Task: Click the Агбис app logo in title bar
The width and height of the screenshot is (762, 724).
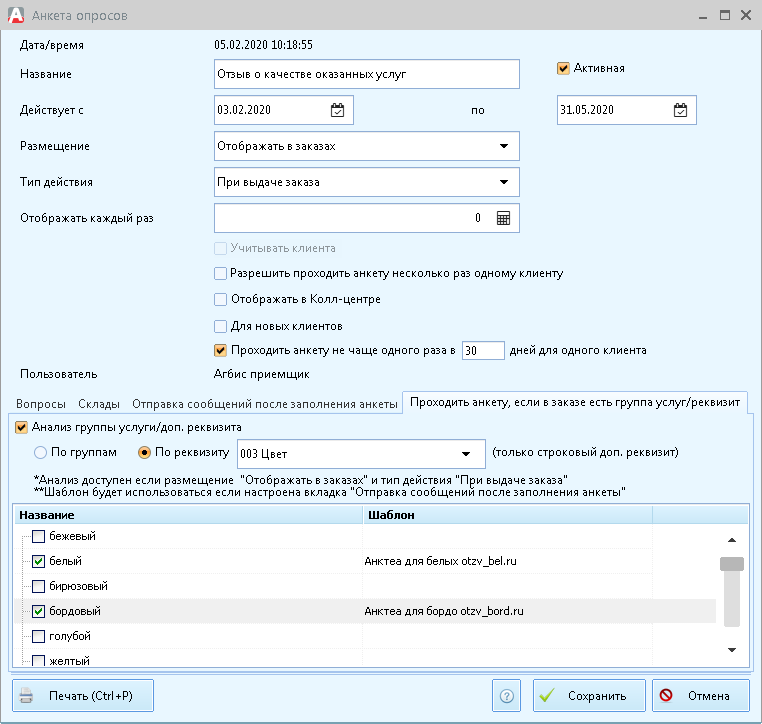Action: tap(16, 15)
